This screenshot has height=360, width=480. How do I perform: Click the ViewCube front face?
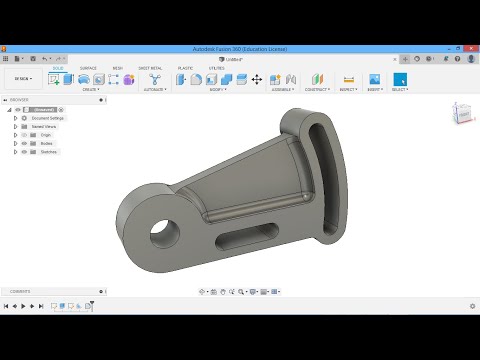pos(464,115)
